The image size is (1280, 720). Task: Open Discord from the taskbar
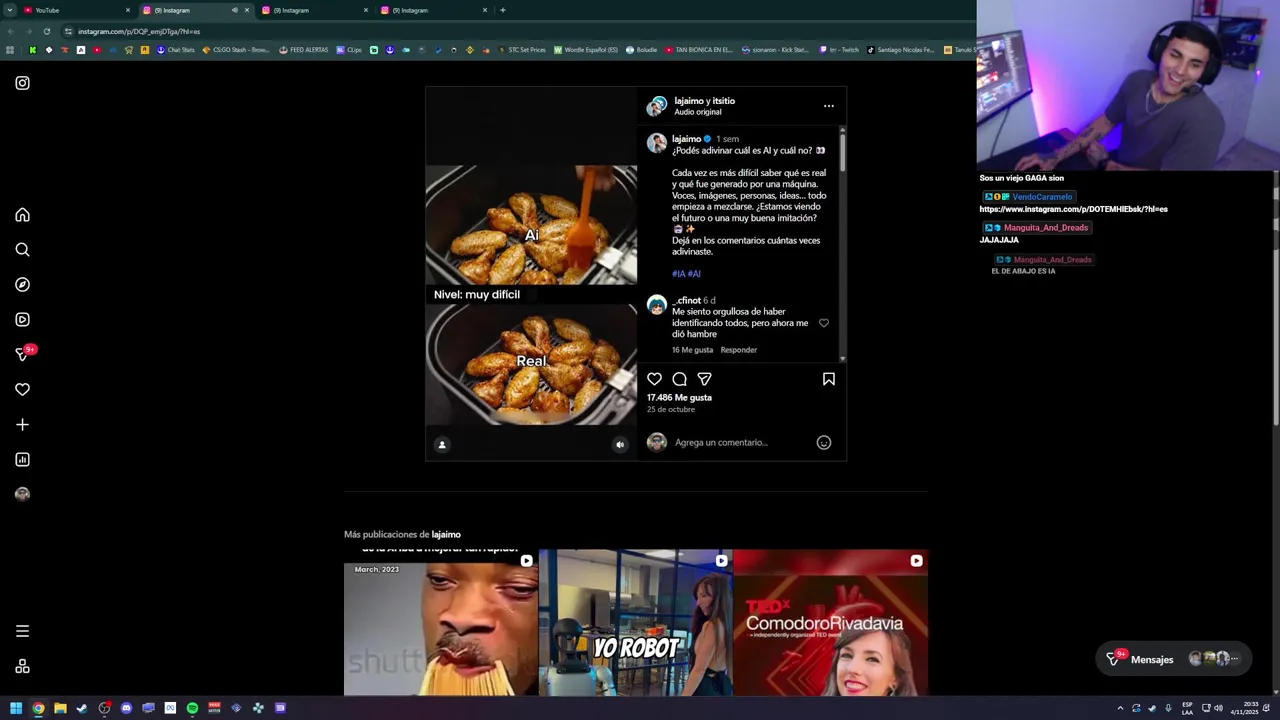tap(126, 708)
